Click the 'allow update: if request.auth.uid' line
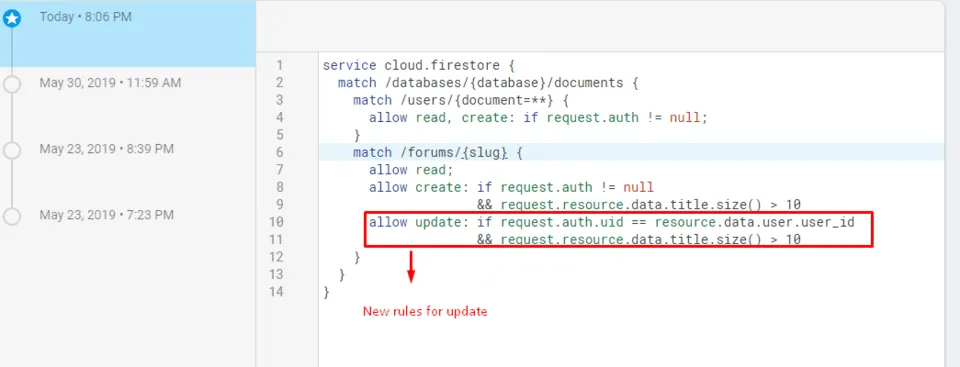960x367 pixels. click(611, 222)
